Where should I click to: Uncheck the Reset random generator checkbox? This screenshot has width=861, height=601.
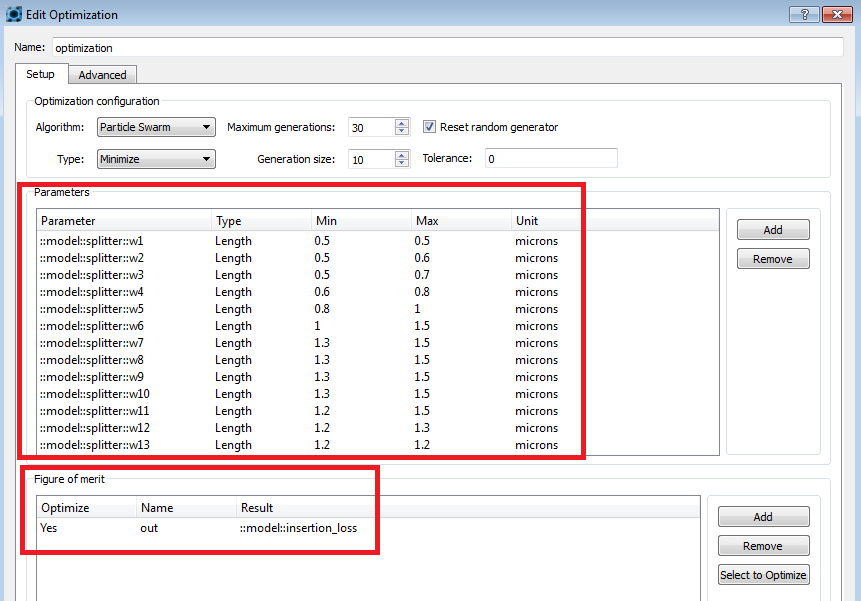point(429,126)
